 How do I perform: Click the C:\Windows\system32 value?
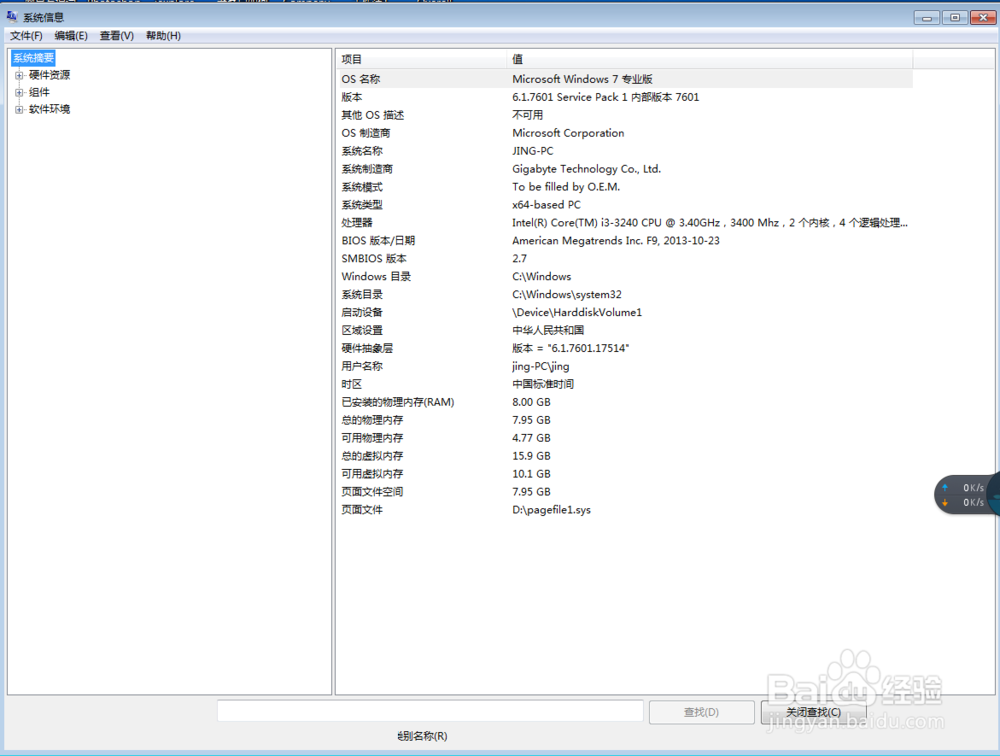click(567, 295)
